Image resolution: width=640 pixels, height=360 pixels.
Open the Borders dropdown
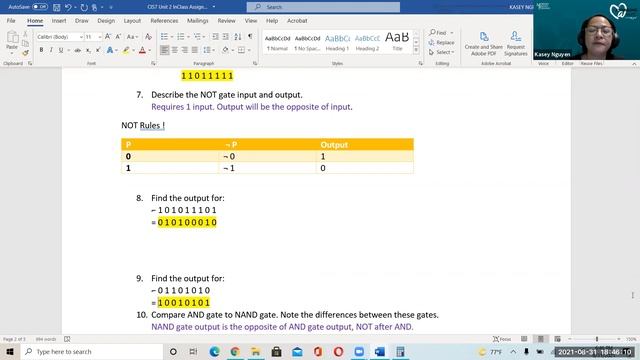point(249,50)
